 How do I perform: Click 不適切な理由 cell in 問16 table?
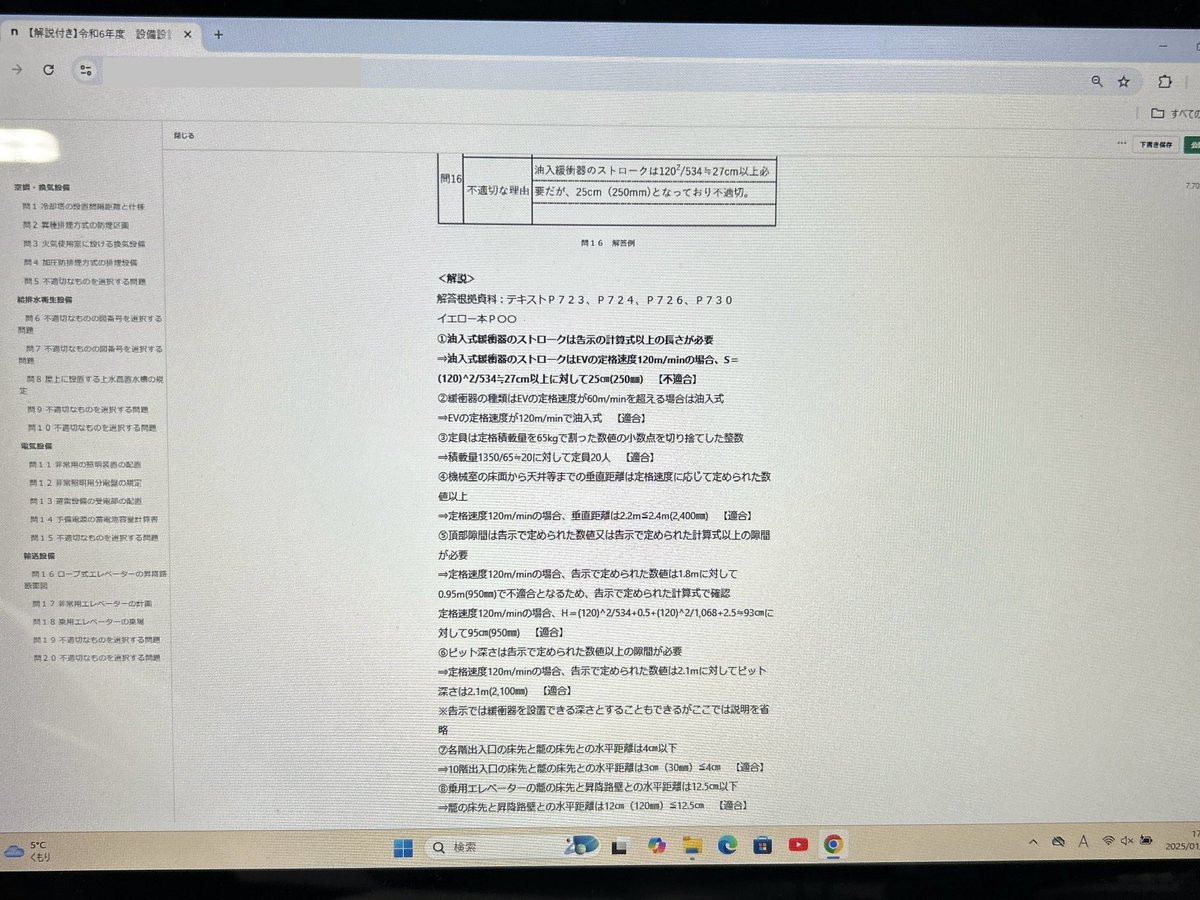497,190
